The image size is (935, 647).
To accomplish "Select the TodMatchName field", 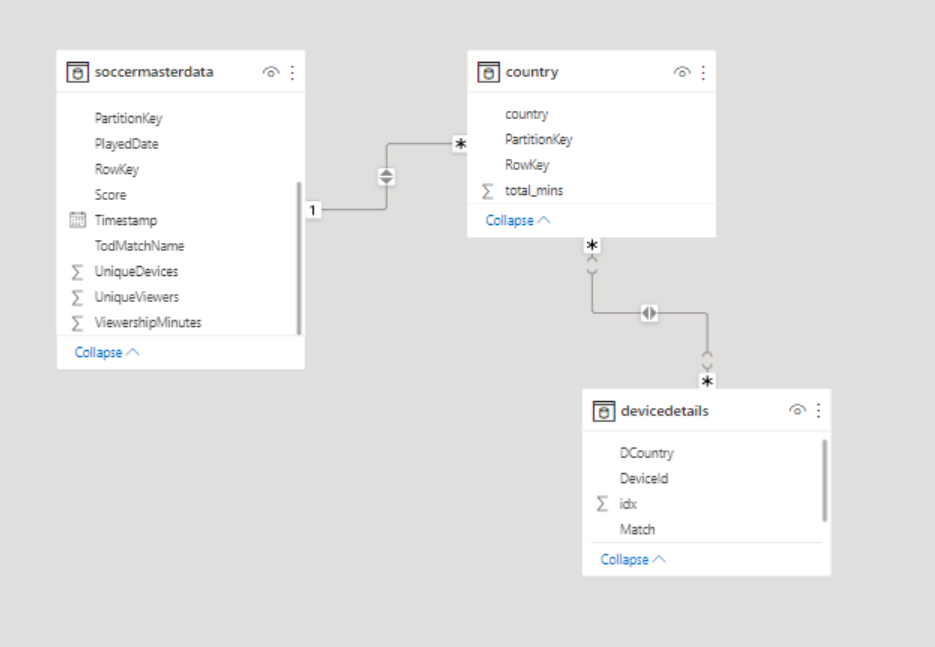I will click(x=139, y=246).
